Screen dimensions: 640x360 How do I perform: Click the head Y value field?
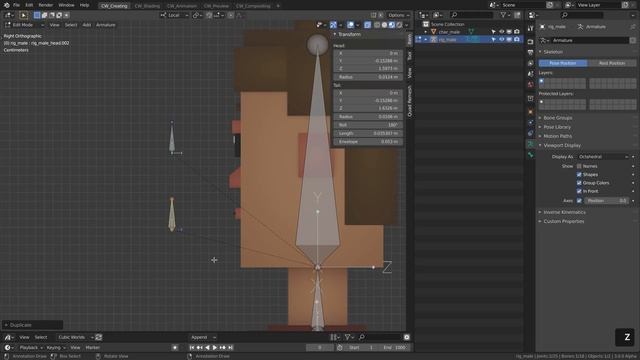368,61
